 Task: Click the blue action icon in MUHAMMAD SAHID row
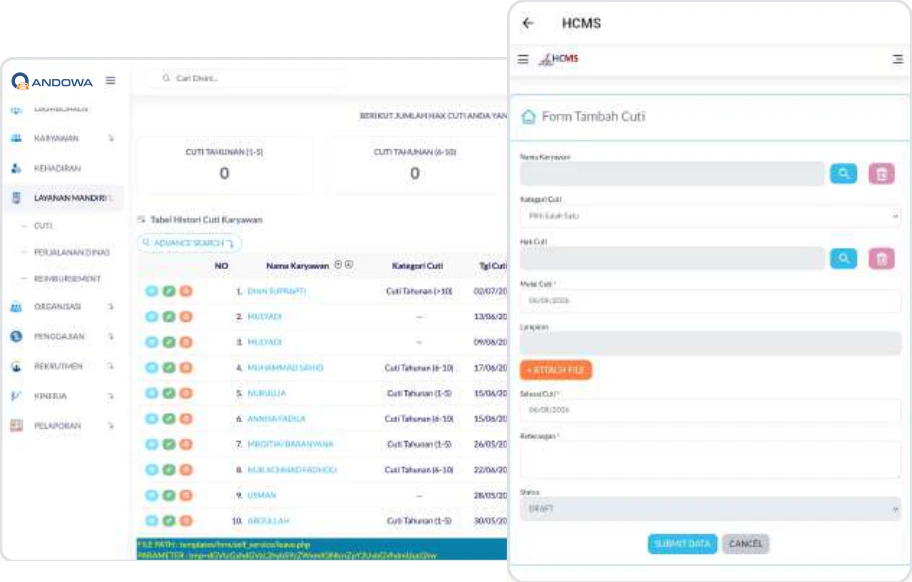(x=152, y=367)
